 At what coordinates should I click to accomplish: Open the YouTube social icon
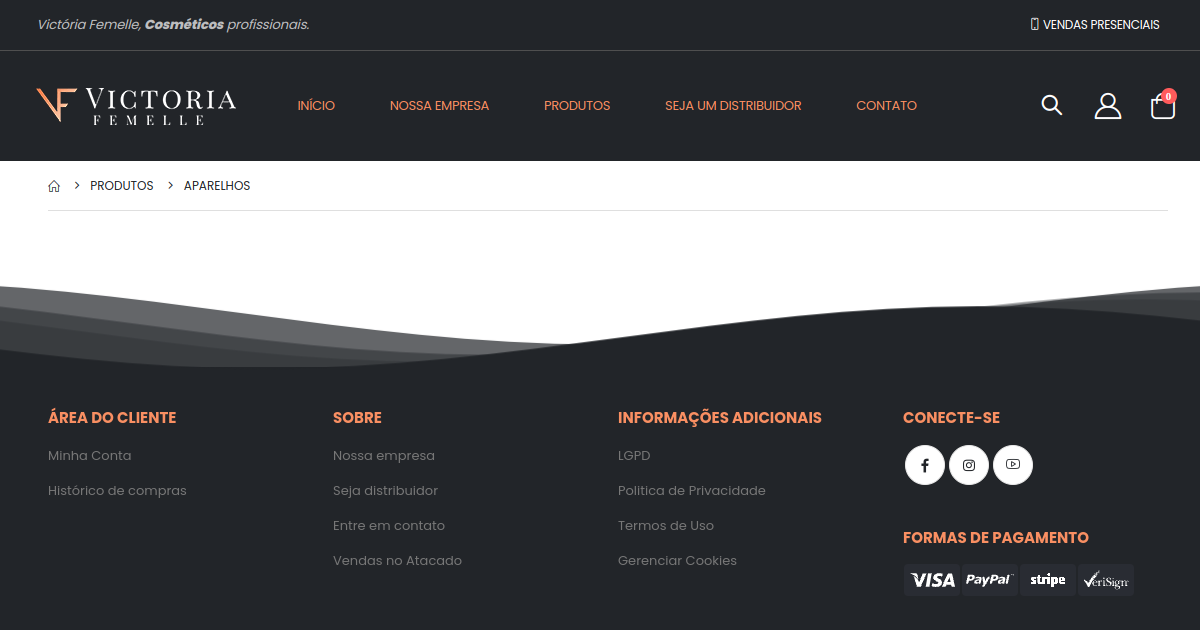tap(1013, 465)
